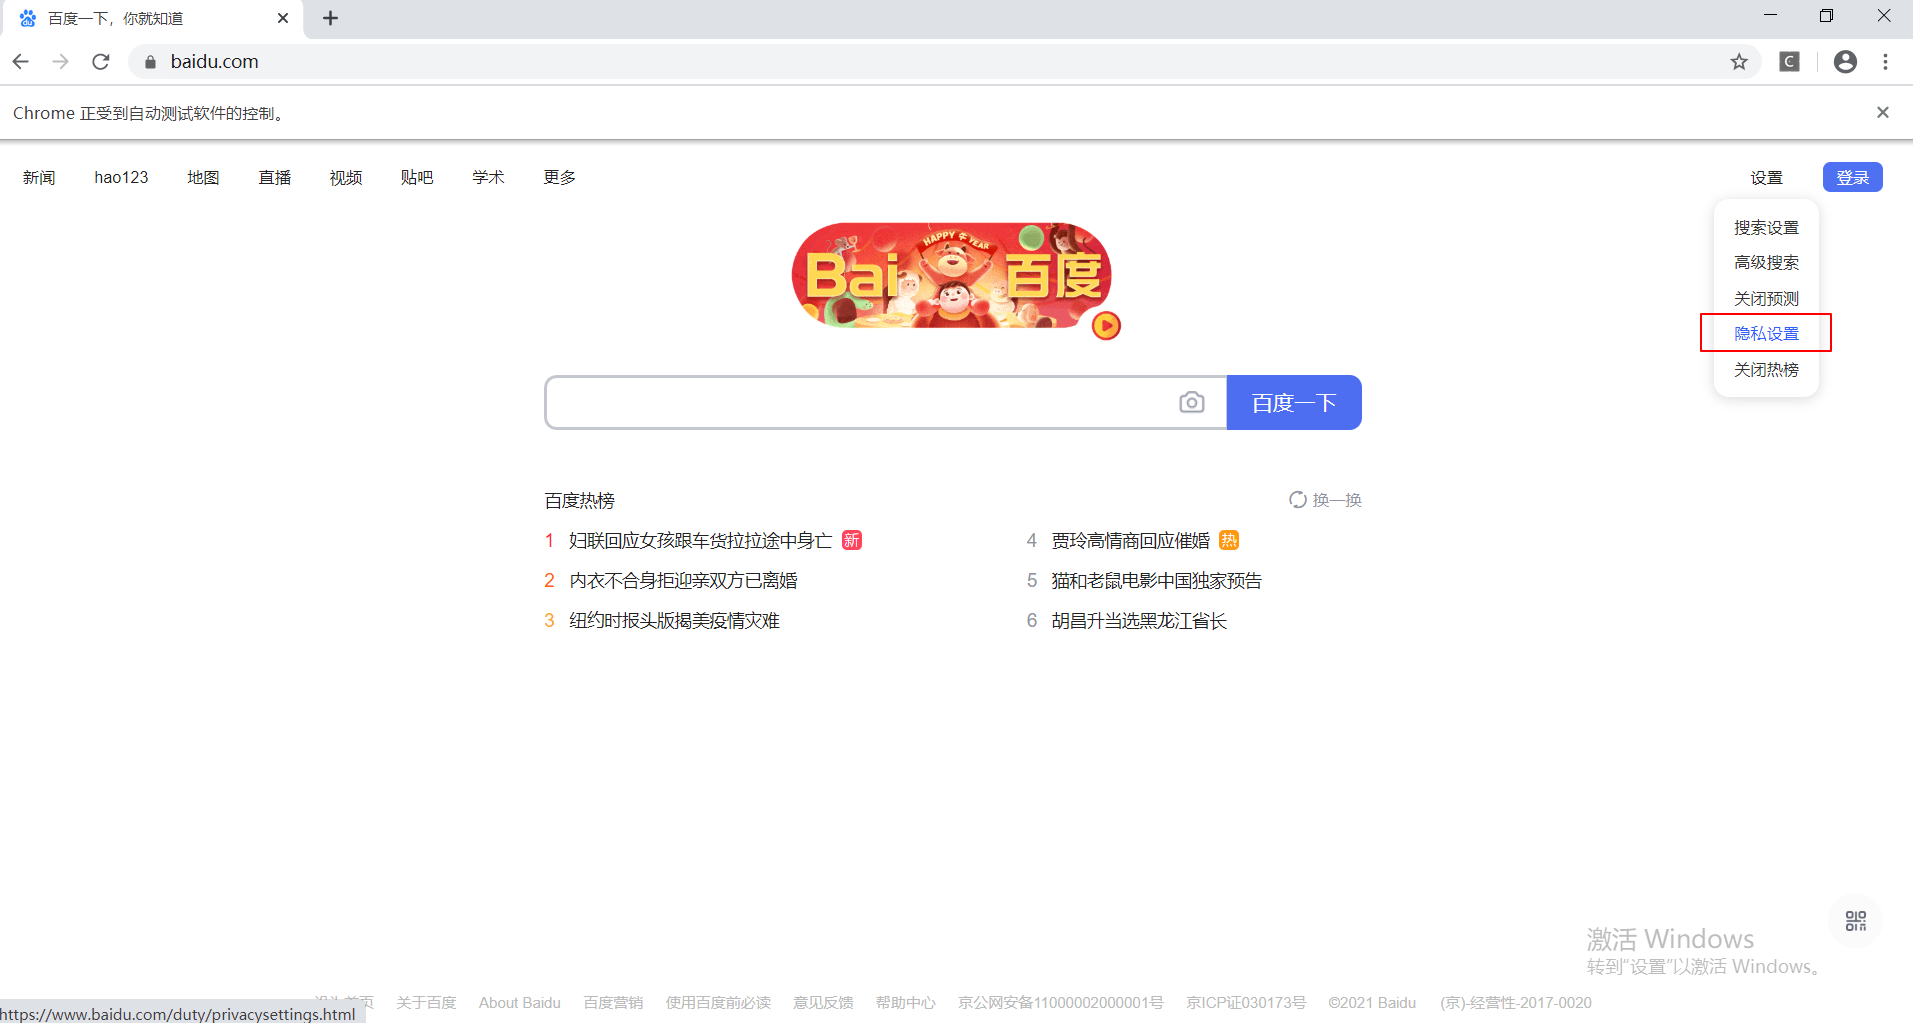The image size is (1913, 1023).
Task: Select 隐私设置 from settings menu
Action: coord(1766,334)
